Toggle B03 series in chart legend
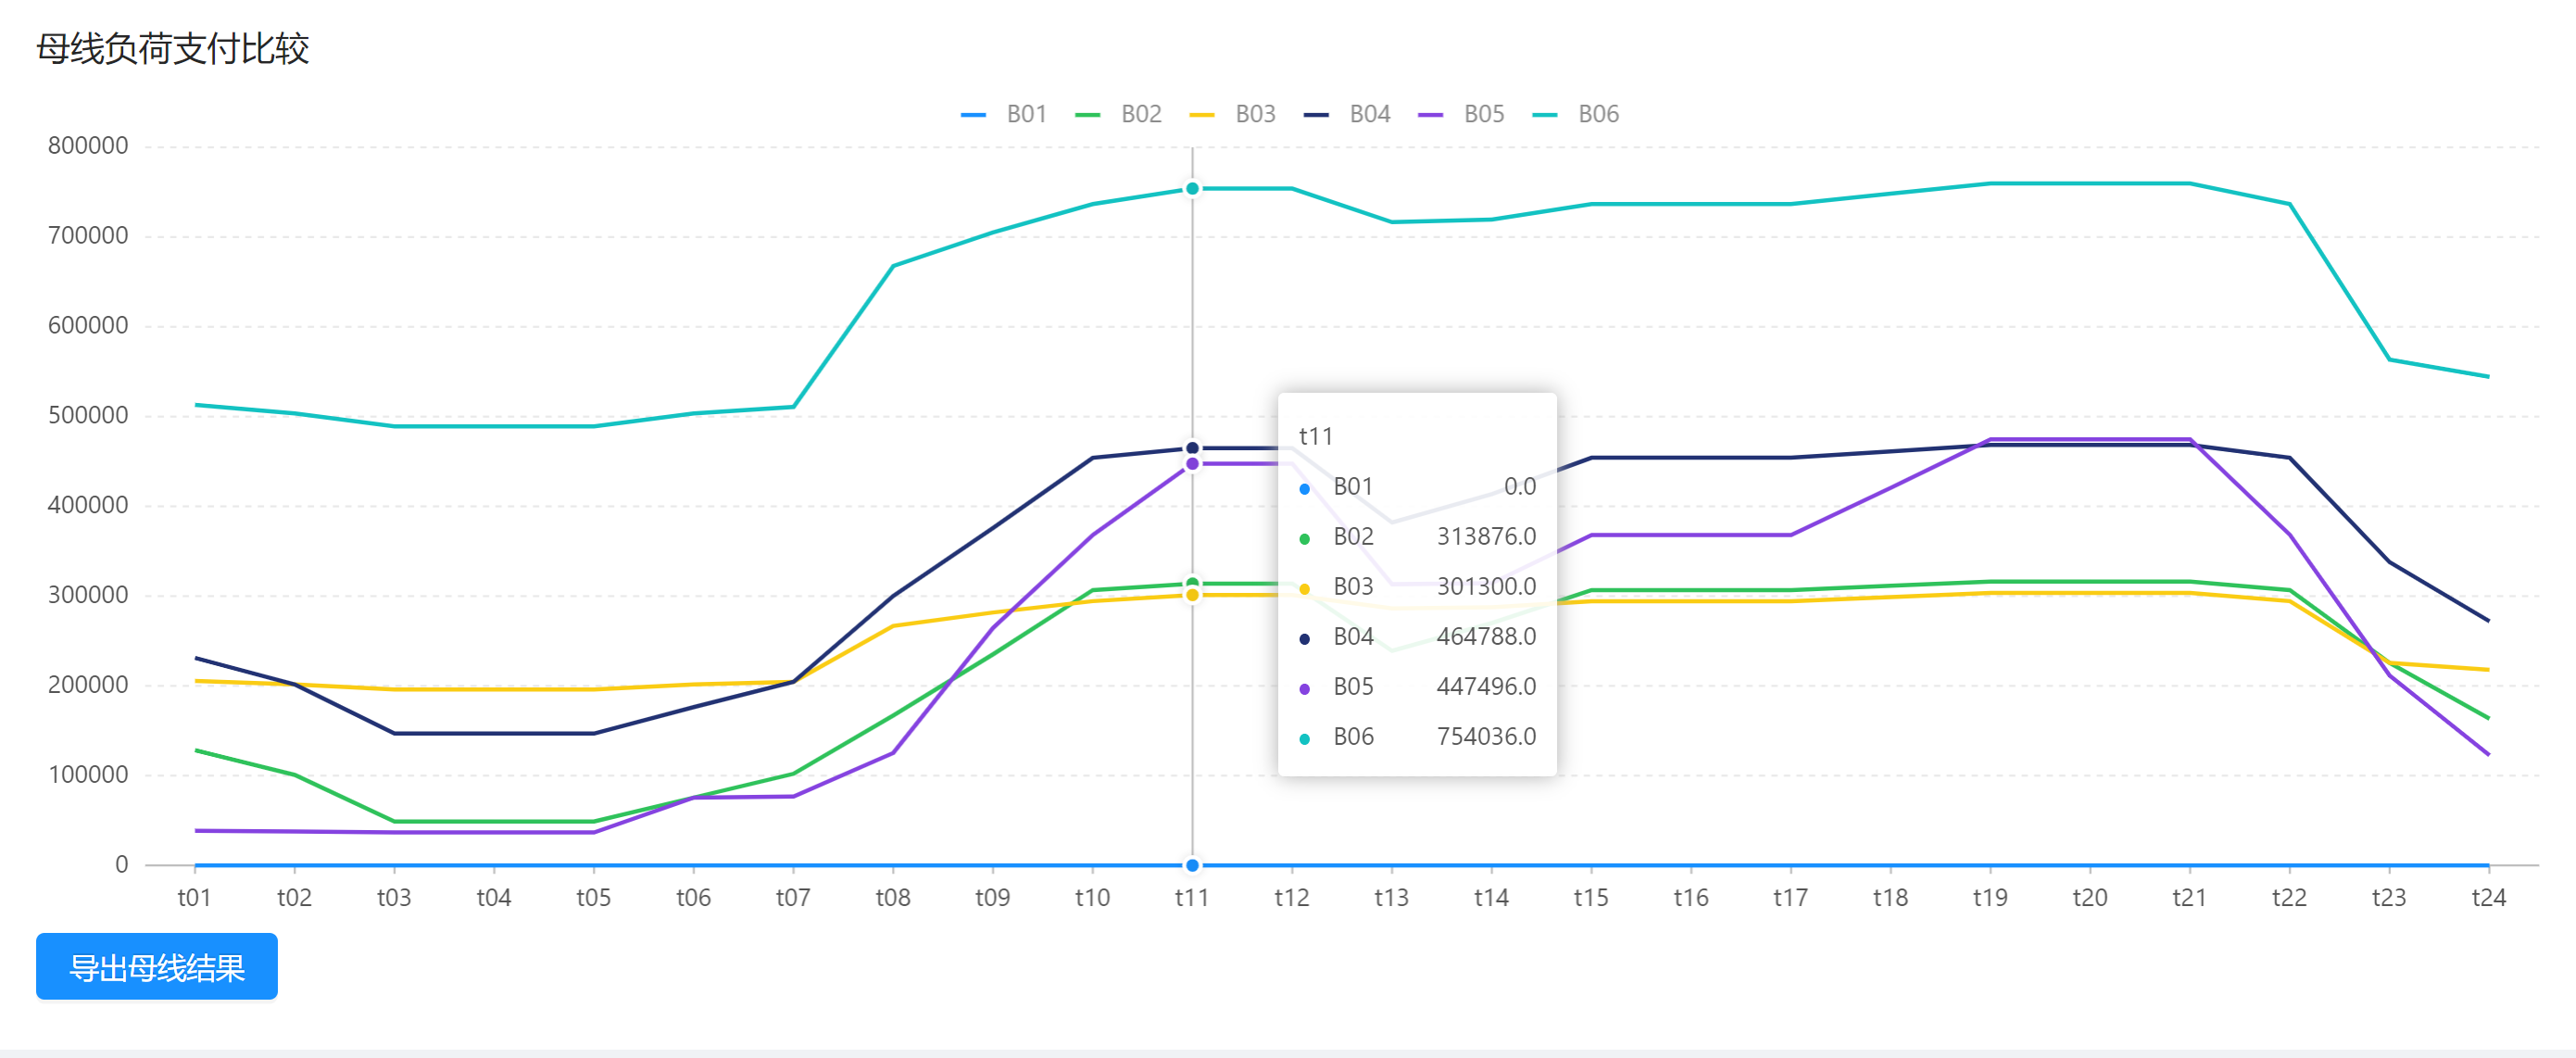This screenshot has width=2576, height=1058. pos(1232,114)
